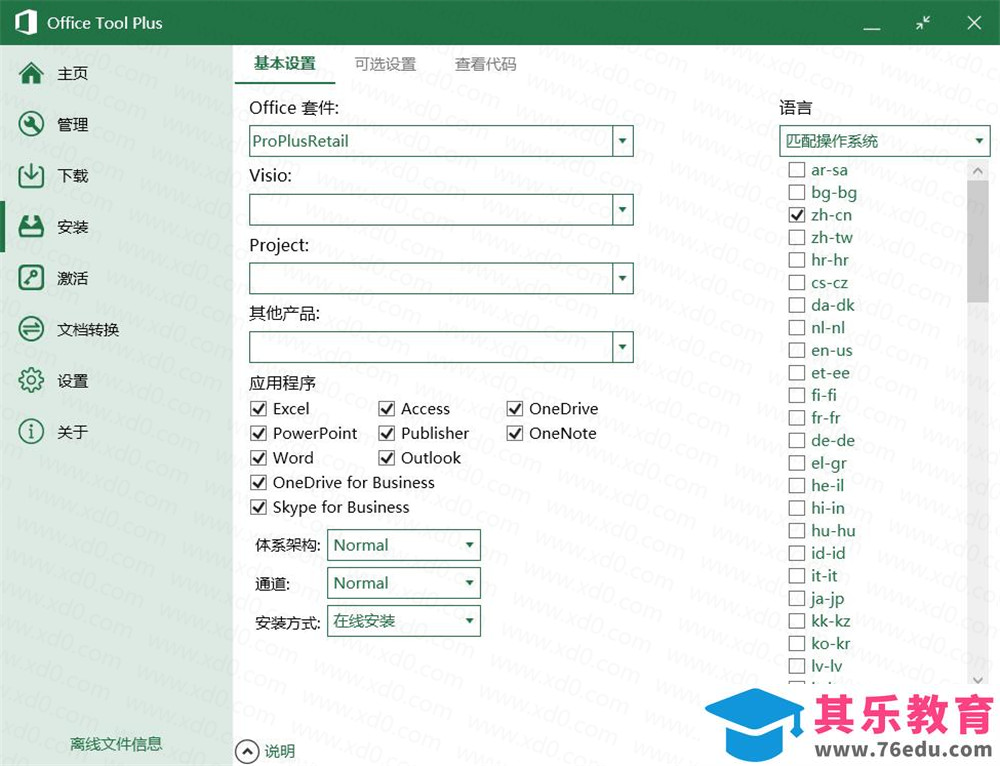The height and width of the screenshot is (766, 1000).
Task: Click the 设置 gear icon
Action: [31, 380]
